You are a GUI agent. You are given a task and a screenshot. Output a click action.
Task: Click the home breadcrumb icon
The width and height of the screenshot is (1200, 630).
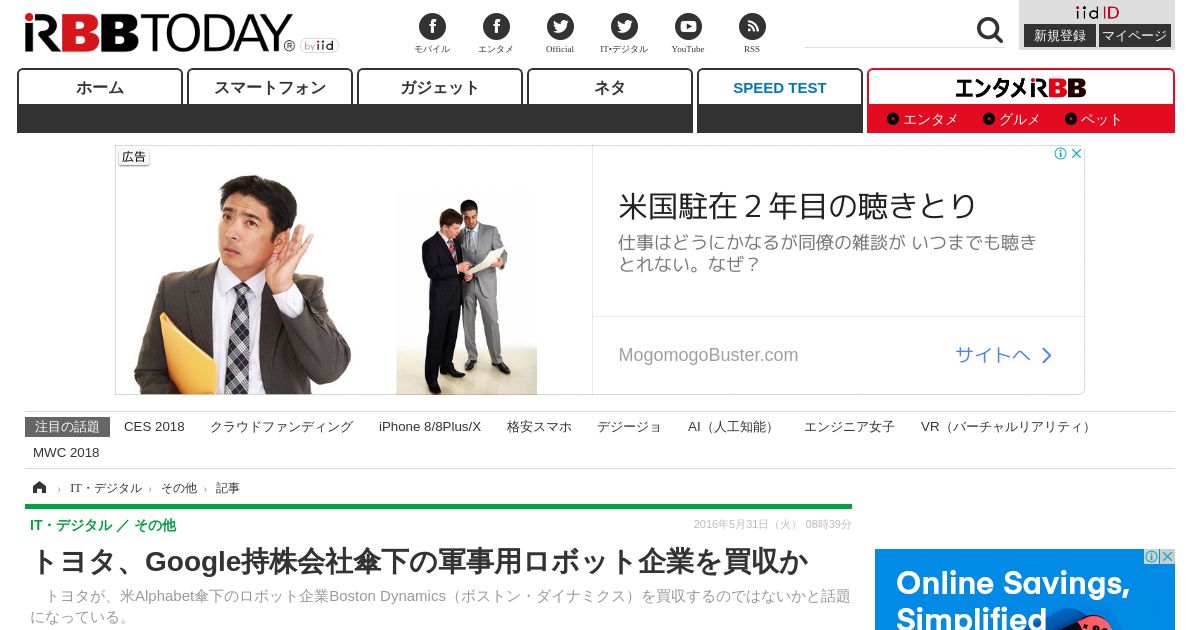tap(40, 487)
